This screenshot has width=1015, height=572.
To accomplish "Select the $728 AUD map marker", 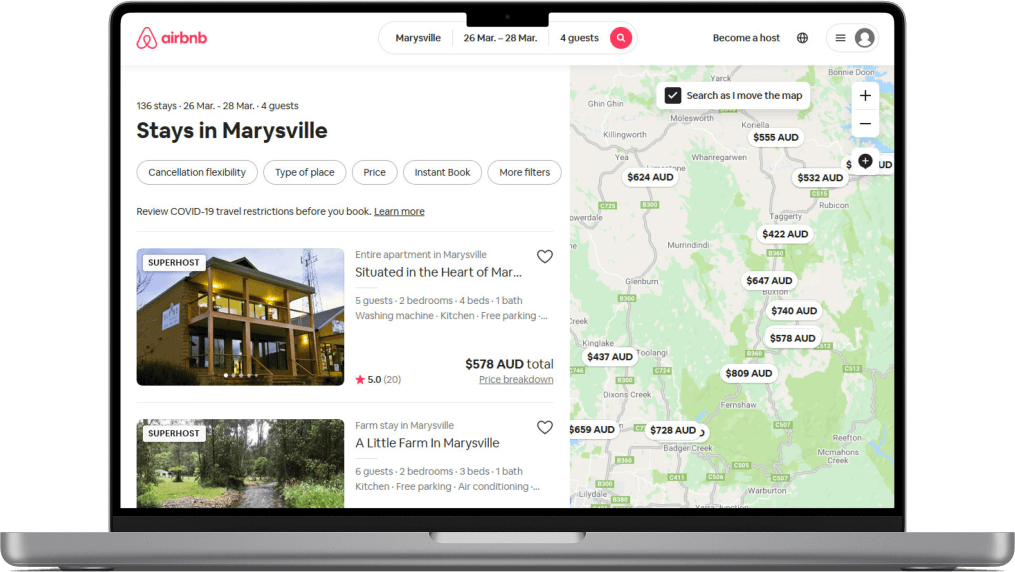I will point(673,430).
